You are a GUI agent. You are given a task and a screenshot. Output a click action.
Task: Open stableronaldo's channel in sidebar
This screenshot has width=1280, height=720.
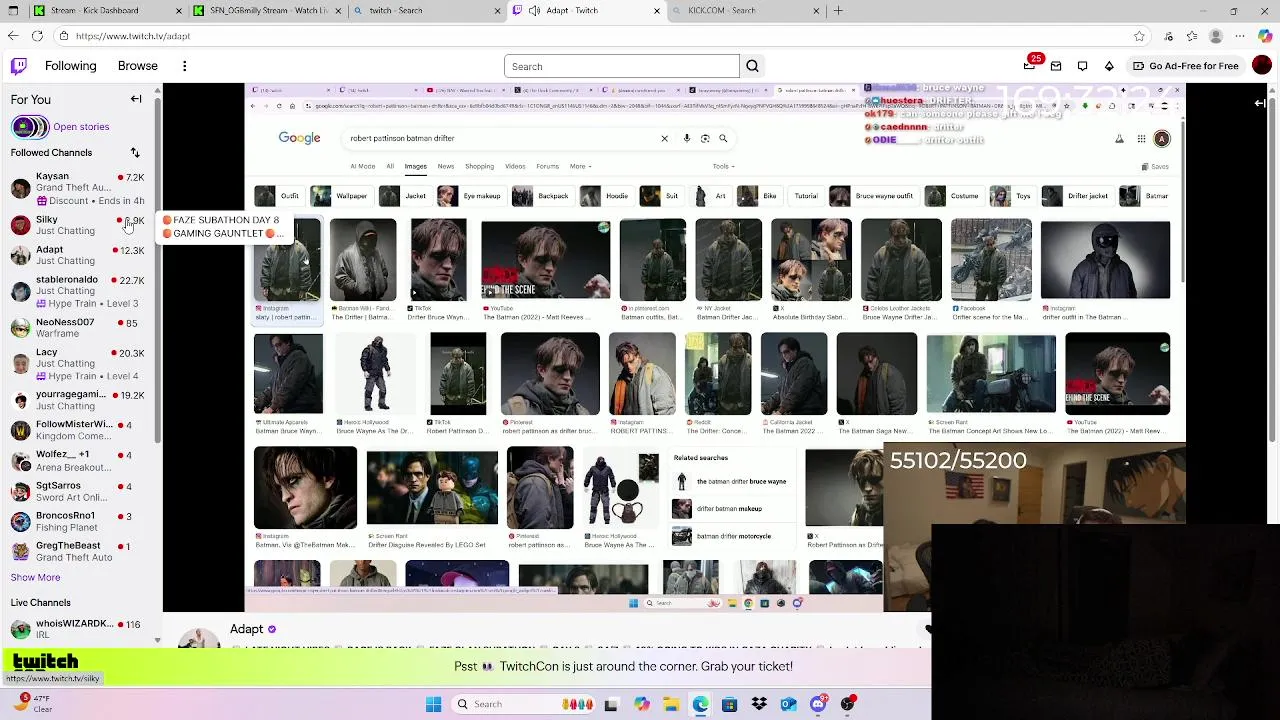coord(78,291)
